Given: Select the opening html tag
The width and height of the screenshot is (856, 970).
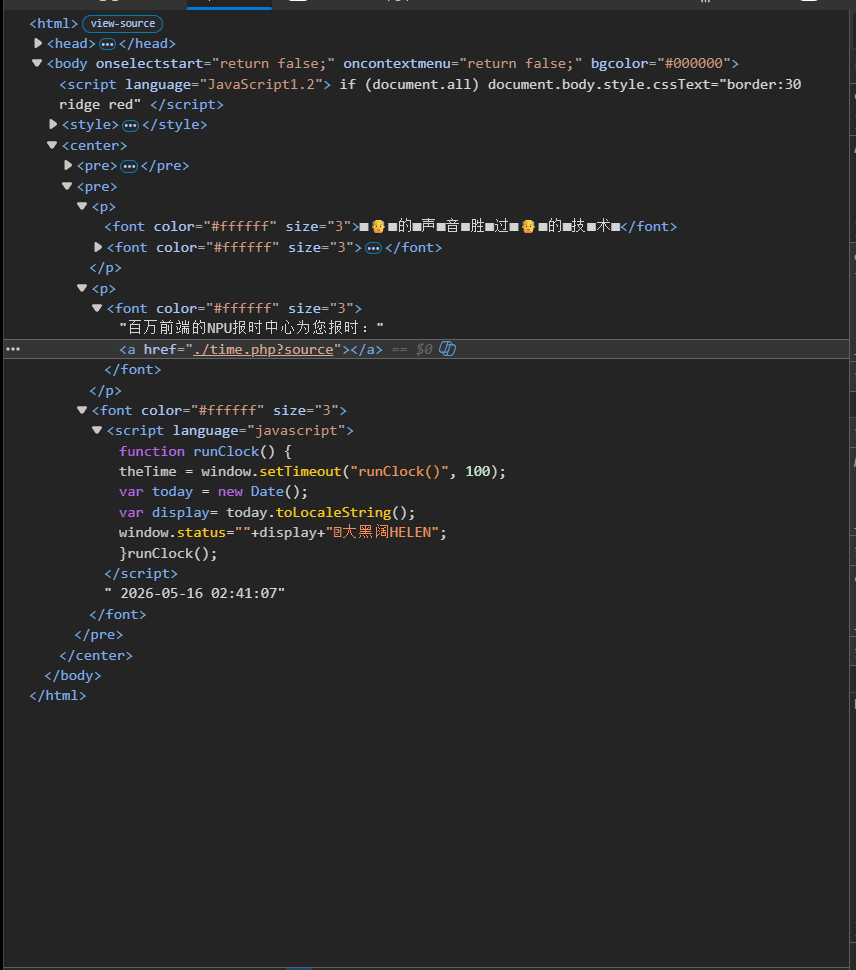Looking at the screenshot, I should tap(54, 24).
